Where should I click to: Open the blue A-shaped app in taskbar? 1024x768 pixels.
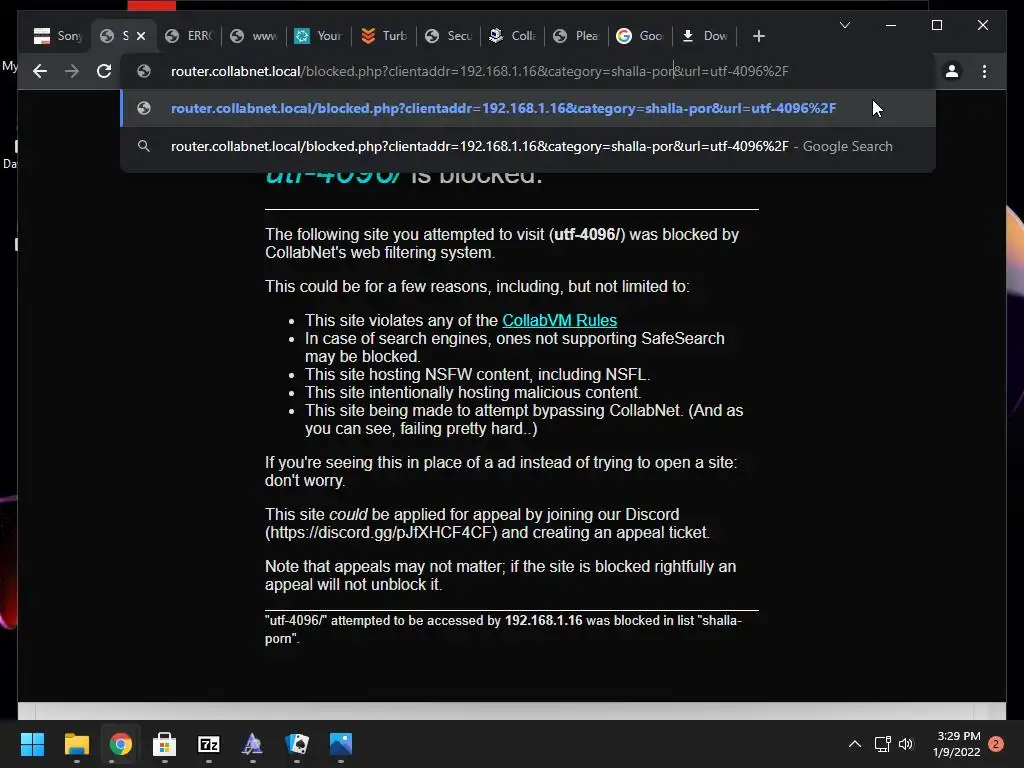pyautogui.click(x=252, y=744)
